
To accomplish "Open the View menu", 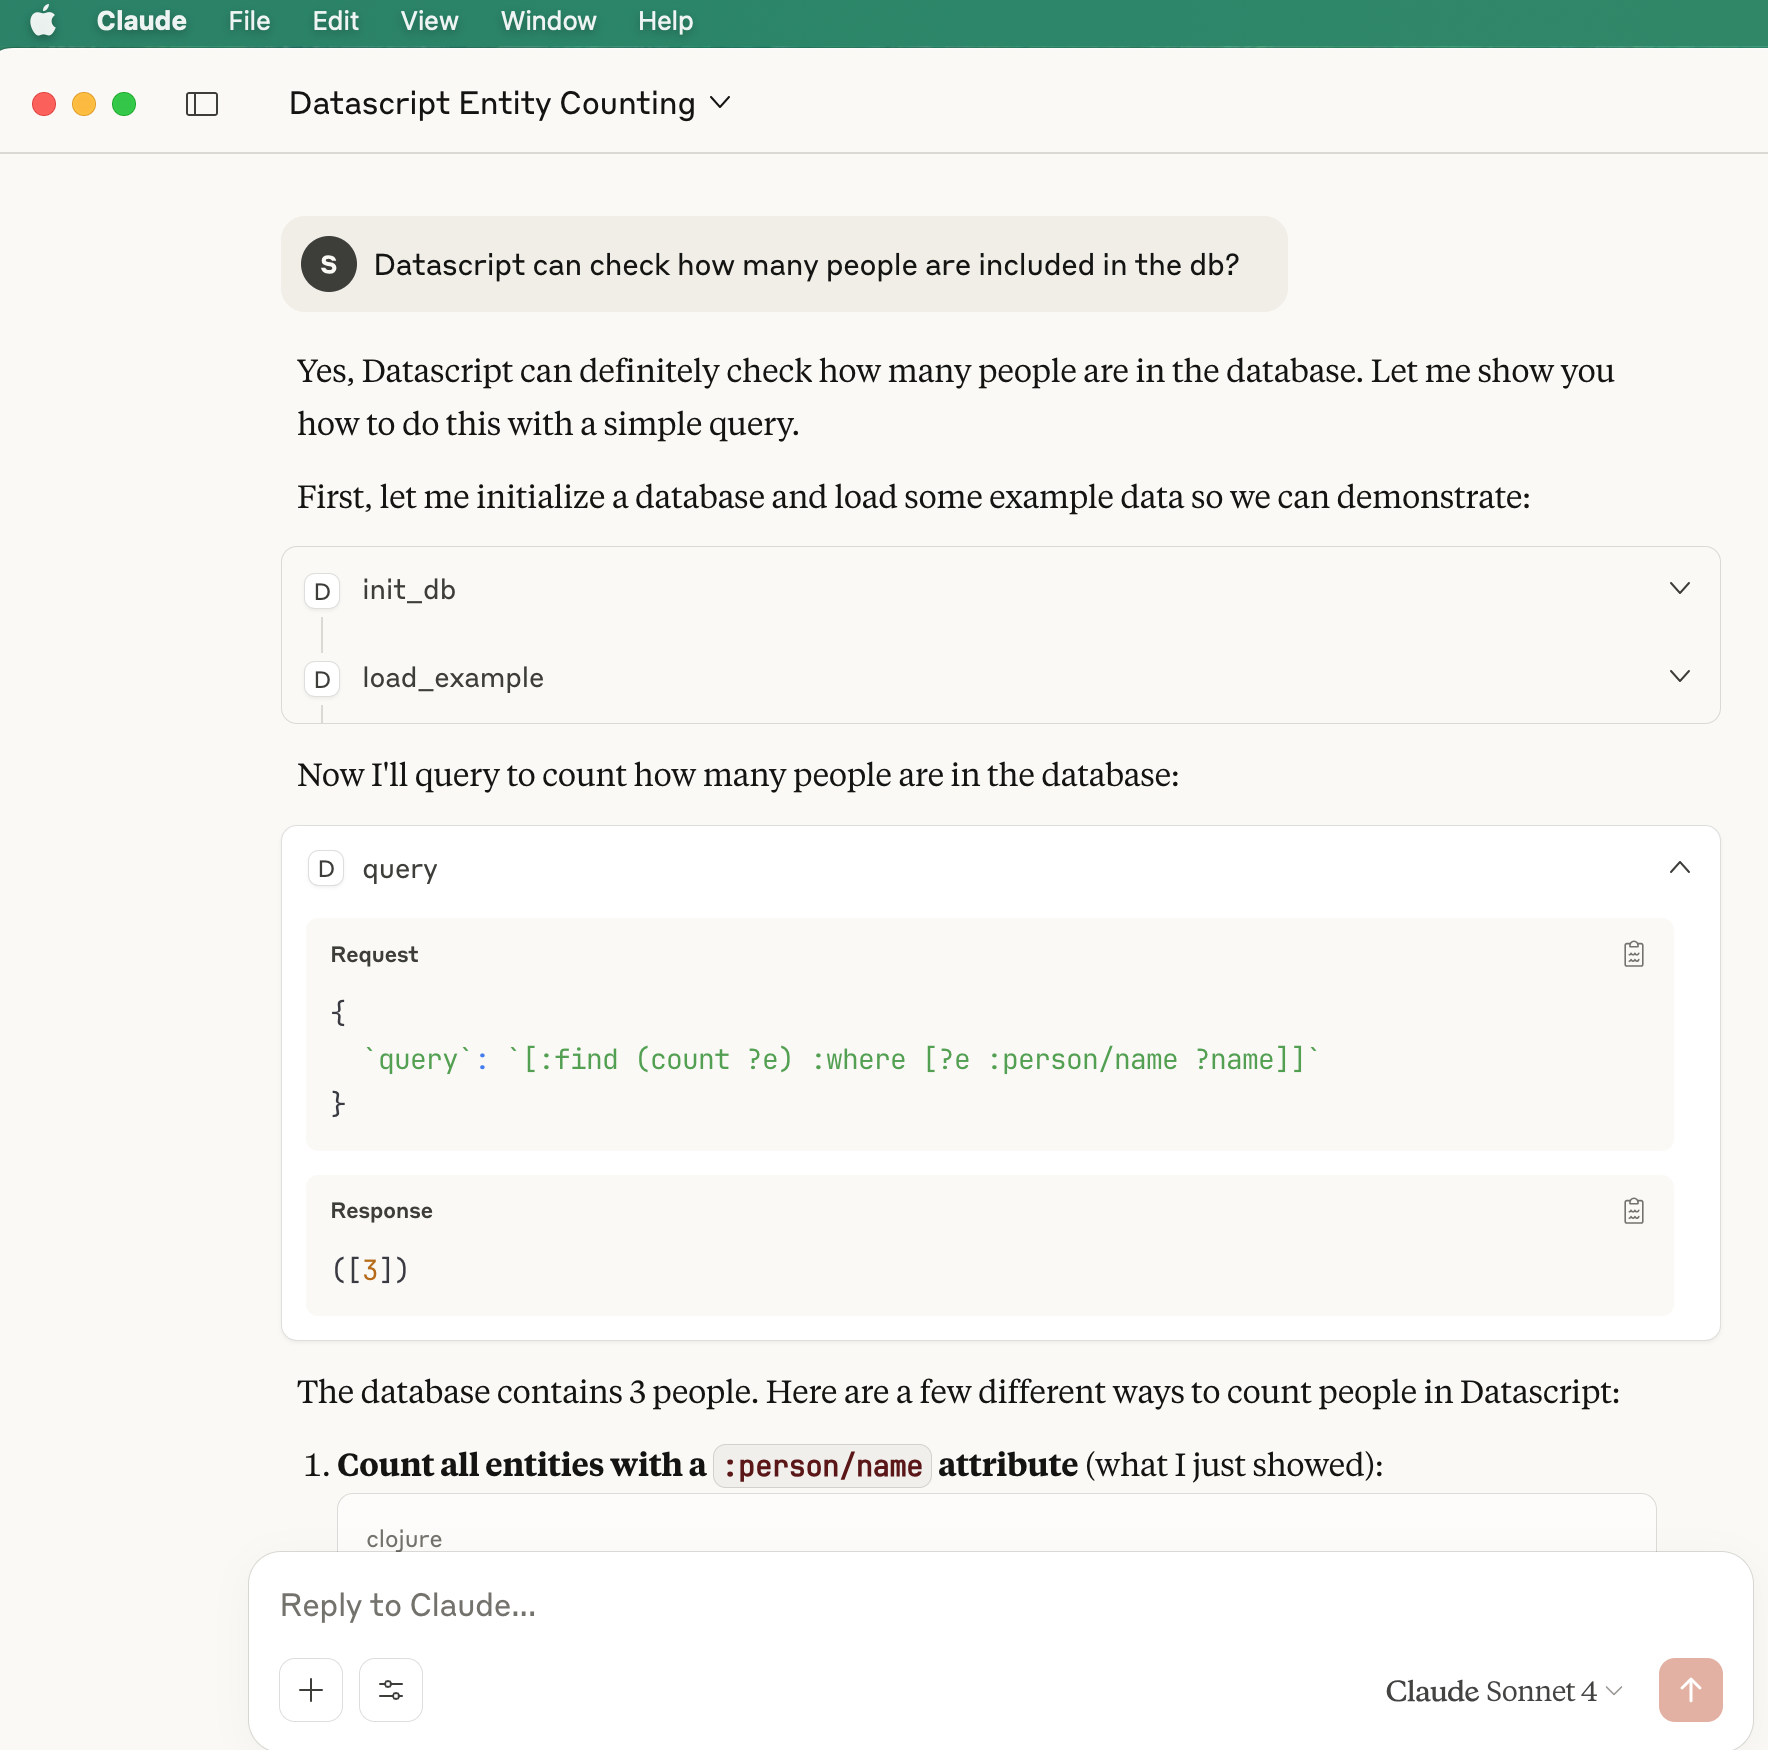I will [429, 21].
